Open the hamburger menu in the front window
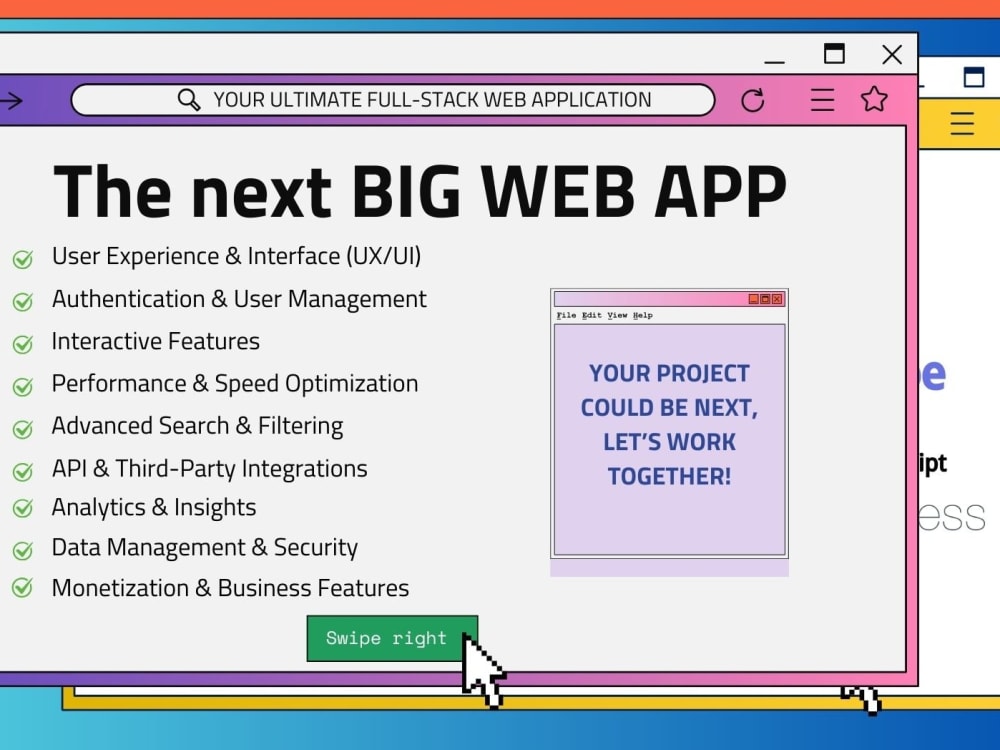Screen dimensions: 1000x750 point(822,99)
